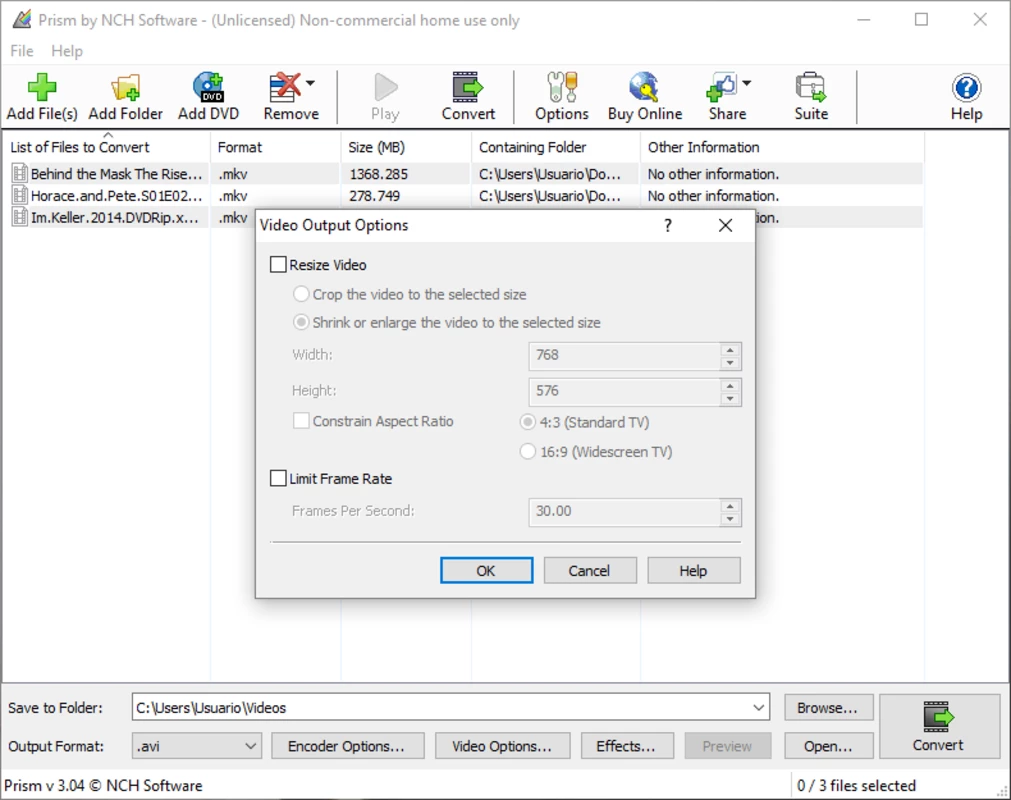Image resolution: width=1011 pixels, height=800 pixels.
Task: Enable the Resize Video checkbox
Action: click(x=278, y=265)
